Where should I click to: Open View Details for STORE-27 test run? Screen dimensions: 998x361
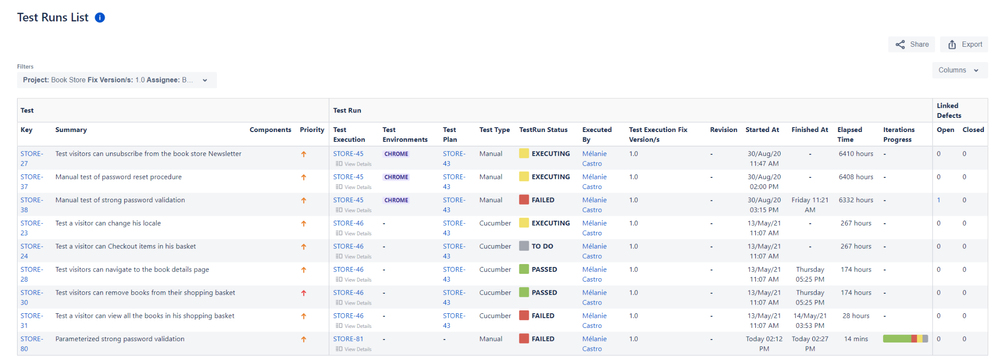coord(353,164)
